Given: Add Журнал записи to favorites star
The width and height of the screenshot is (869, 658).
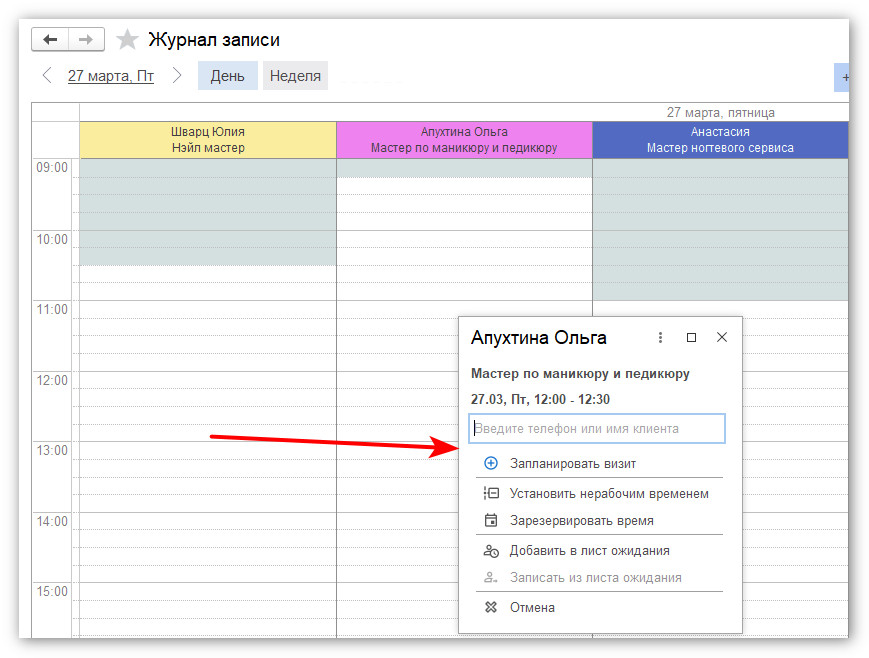Looking at the screenshot, I should point(127,39).
